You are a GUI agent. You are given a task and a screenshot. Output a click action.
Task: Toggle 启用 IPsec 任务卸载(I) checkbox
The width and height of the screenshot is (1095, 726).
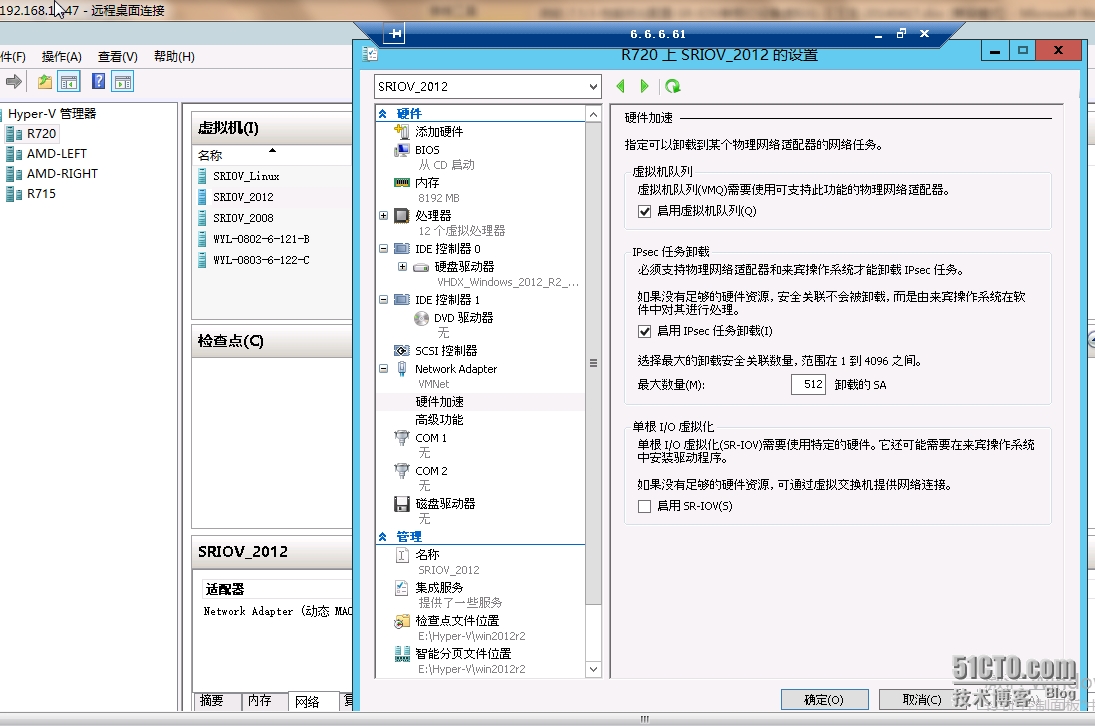point(645,331)
